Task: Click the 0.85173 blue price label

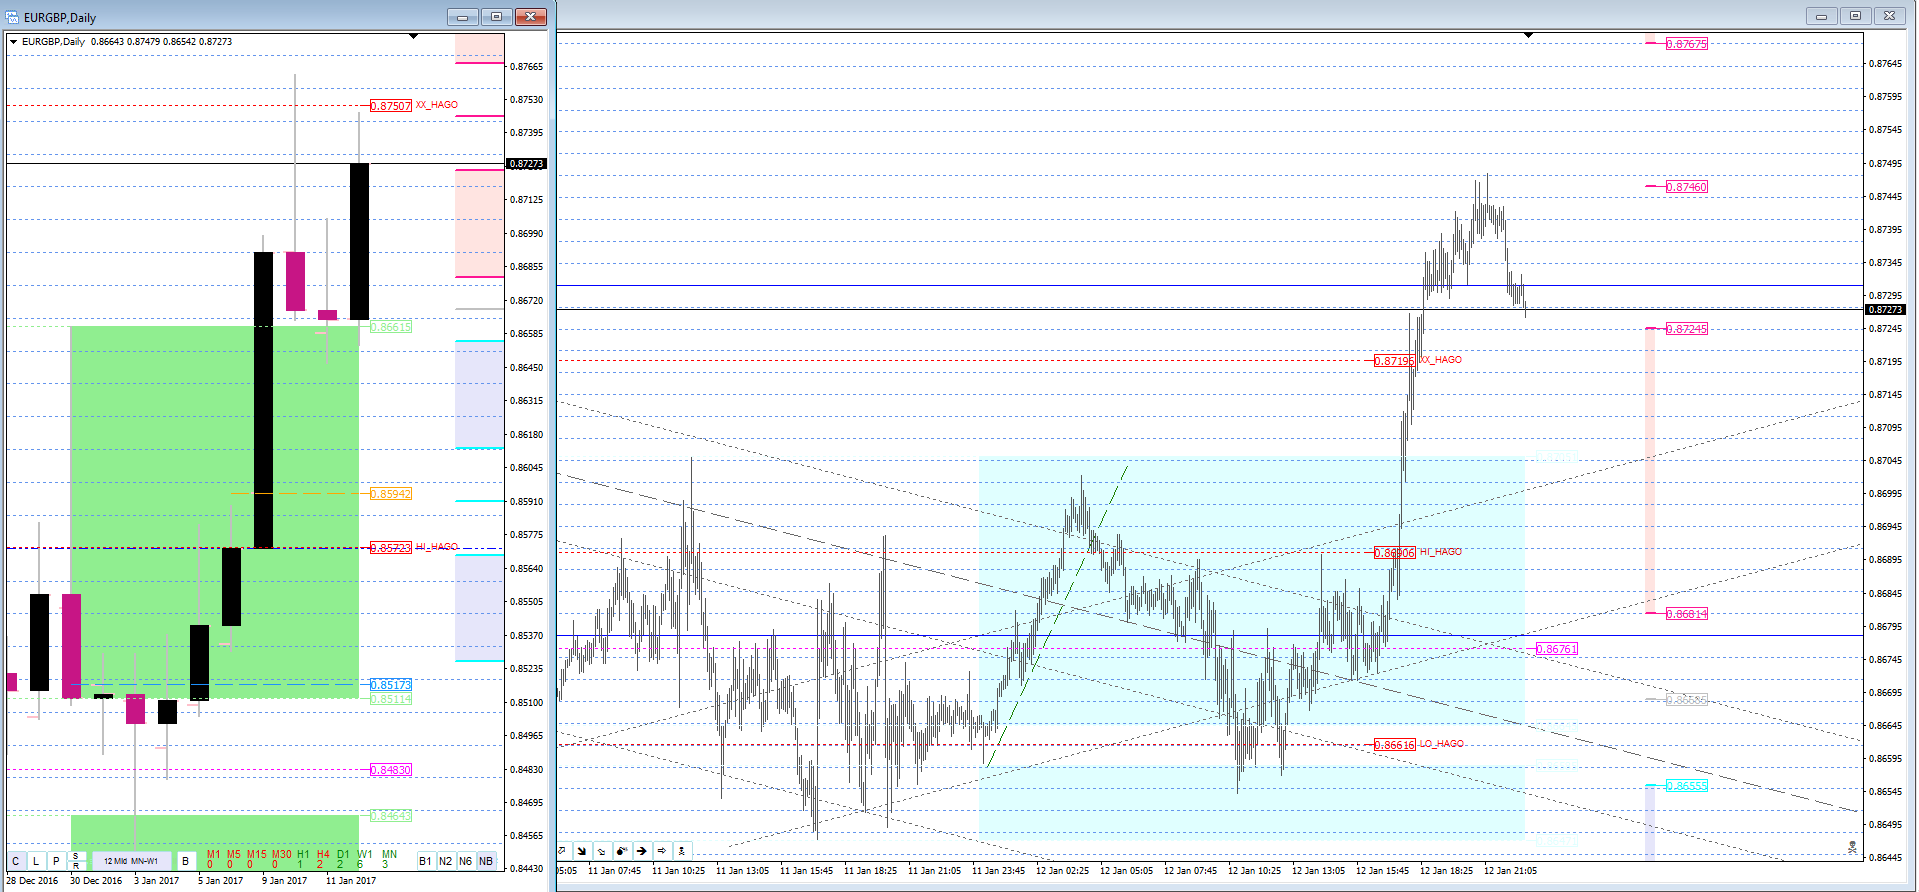Action: [x=391, y=685]
